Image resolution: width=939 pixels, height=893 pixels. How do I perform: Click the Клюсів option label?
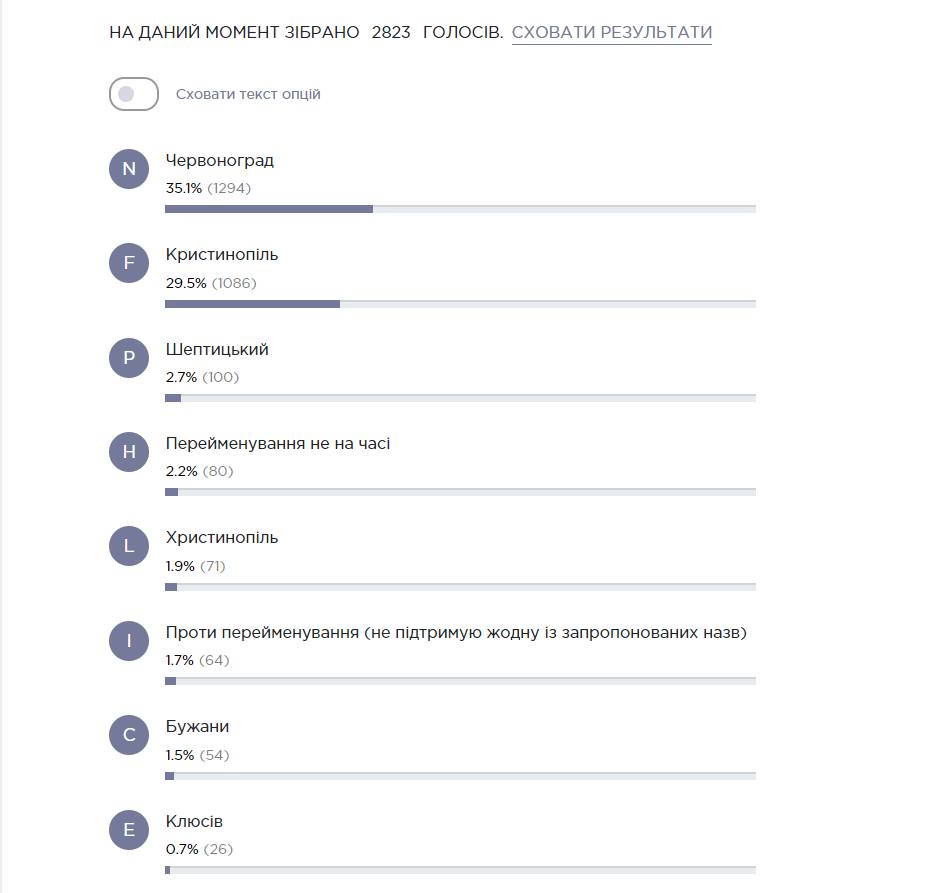(x=194, y=821)
